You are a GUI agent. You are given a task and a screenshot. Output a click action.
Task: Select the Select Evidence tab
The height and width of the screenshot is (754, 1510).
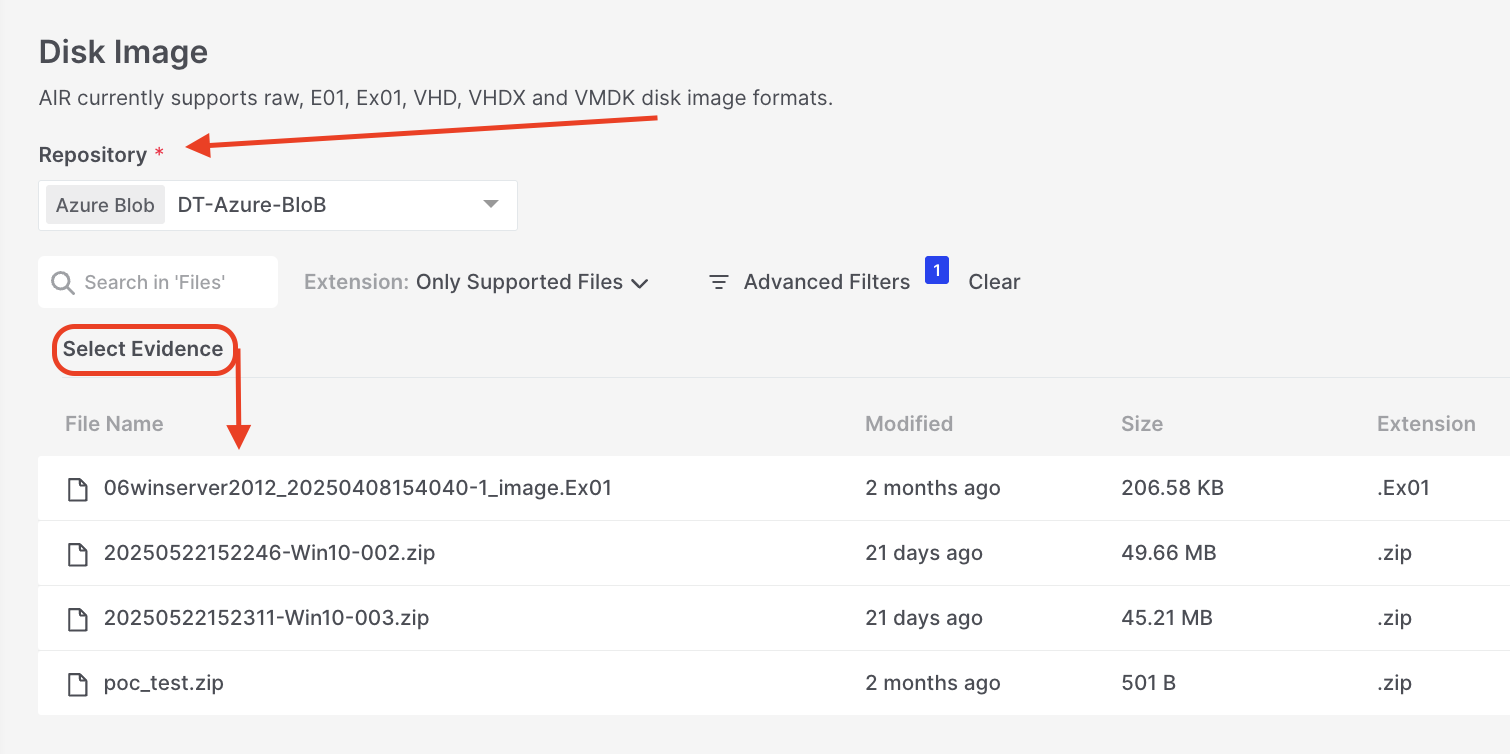pyautogui.click(x=143, y=349)
